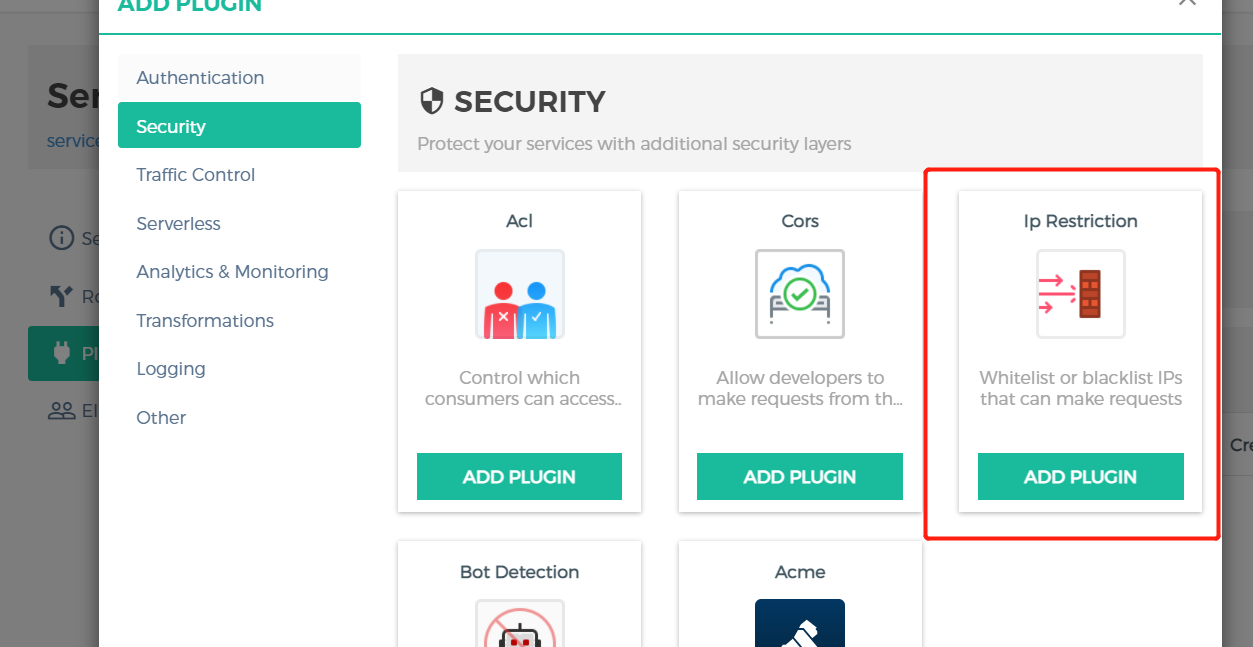Screen dimensions: 1253x647
Task: Click the Ip Restriction firewall icon
Action: pos(1080,294)
